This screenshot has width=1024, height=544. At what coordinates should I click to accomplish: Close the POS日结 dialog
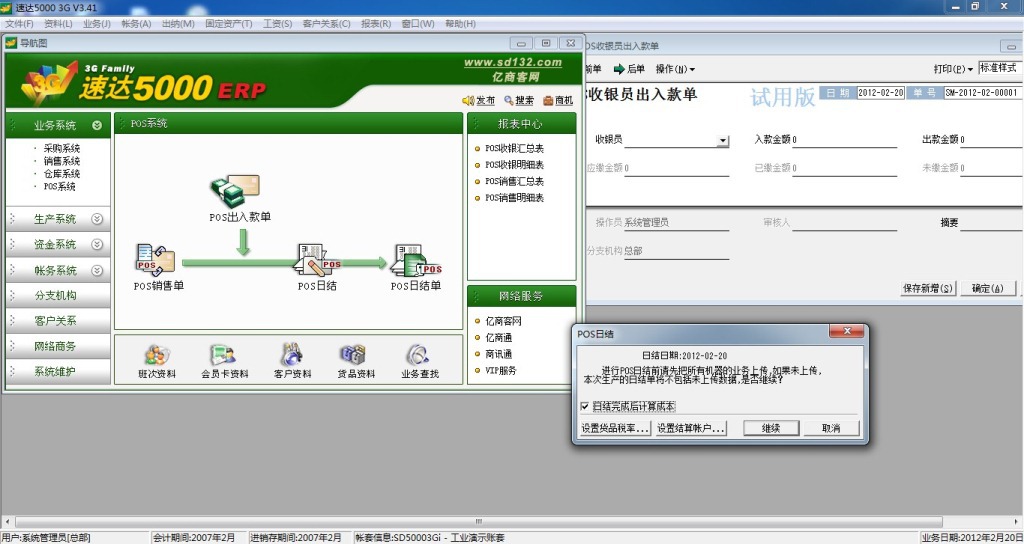846,332
